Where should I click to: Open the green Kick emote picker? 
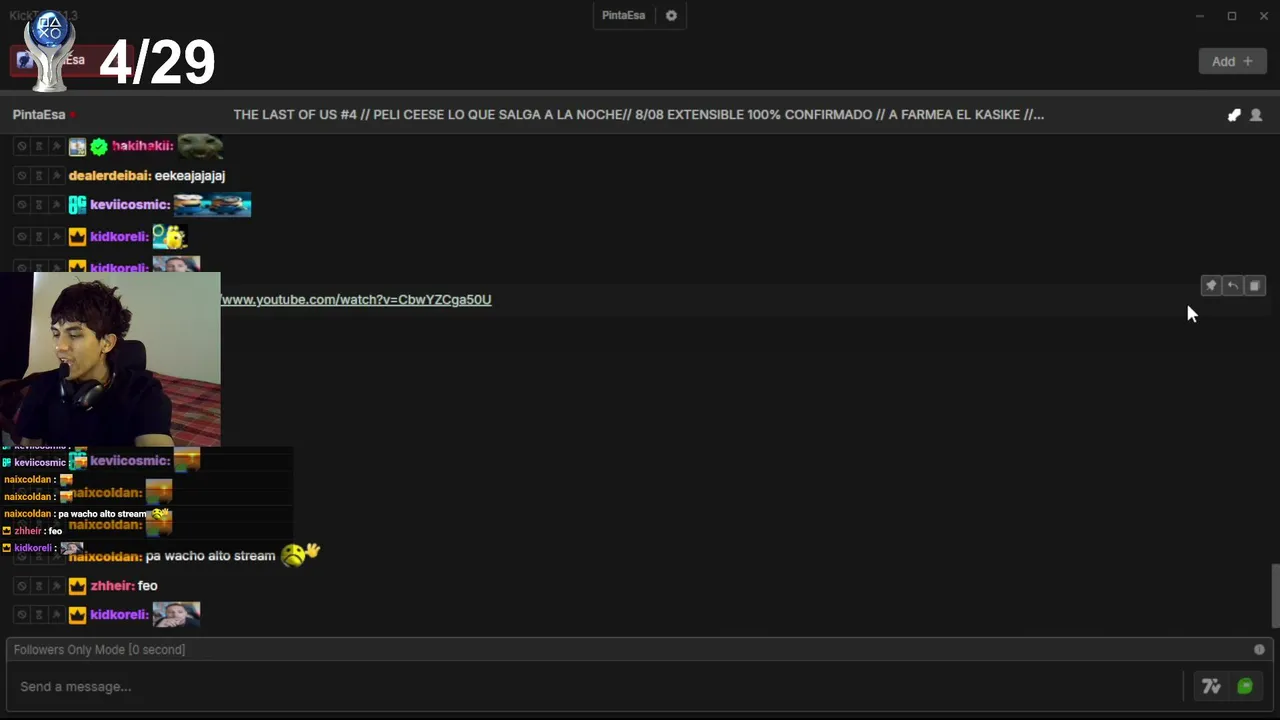[1245, 686]
